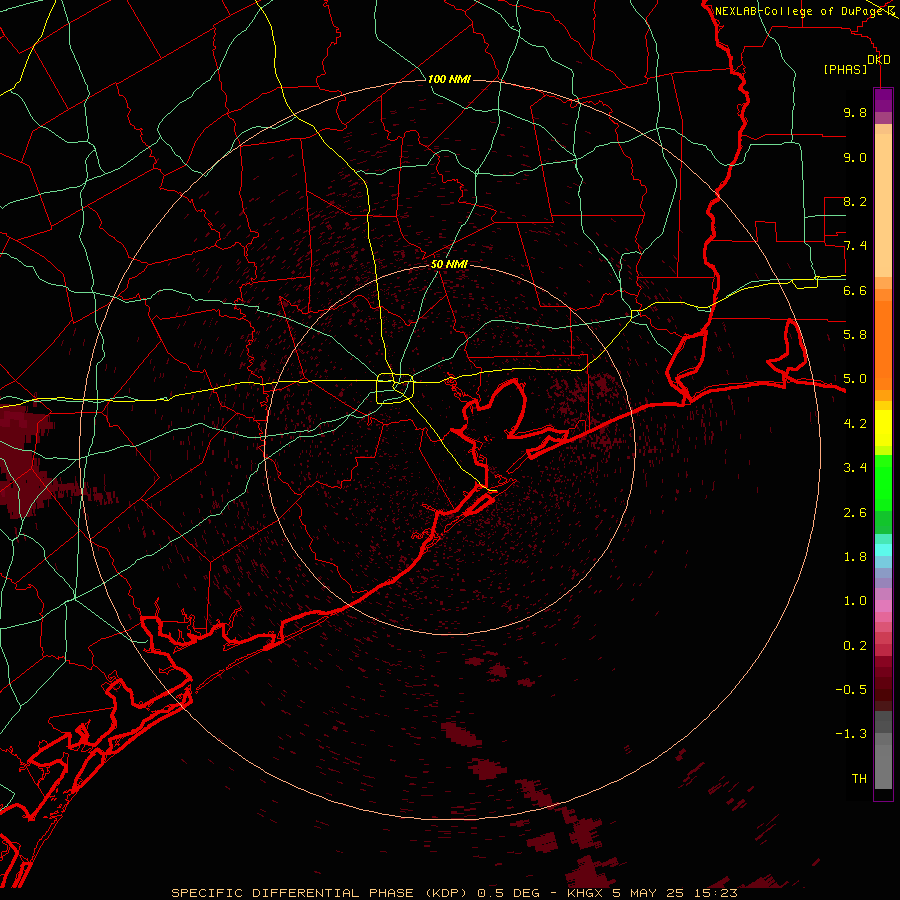Click the 5.0 scale value
This screenshot has width=900, height=900.
coord(855,379)
